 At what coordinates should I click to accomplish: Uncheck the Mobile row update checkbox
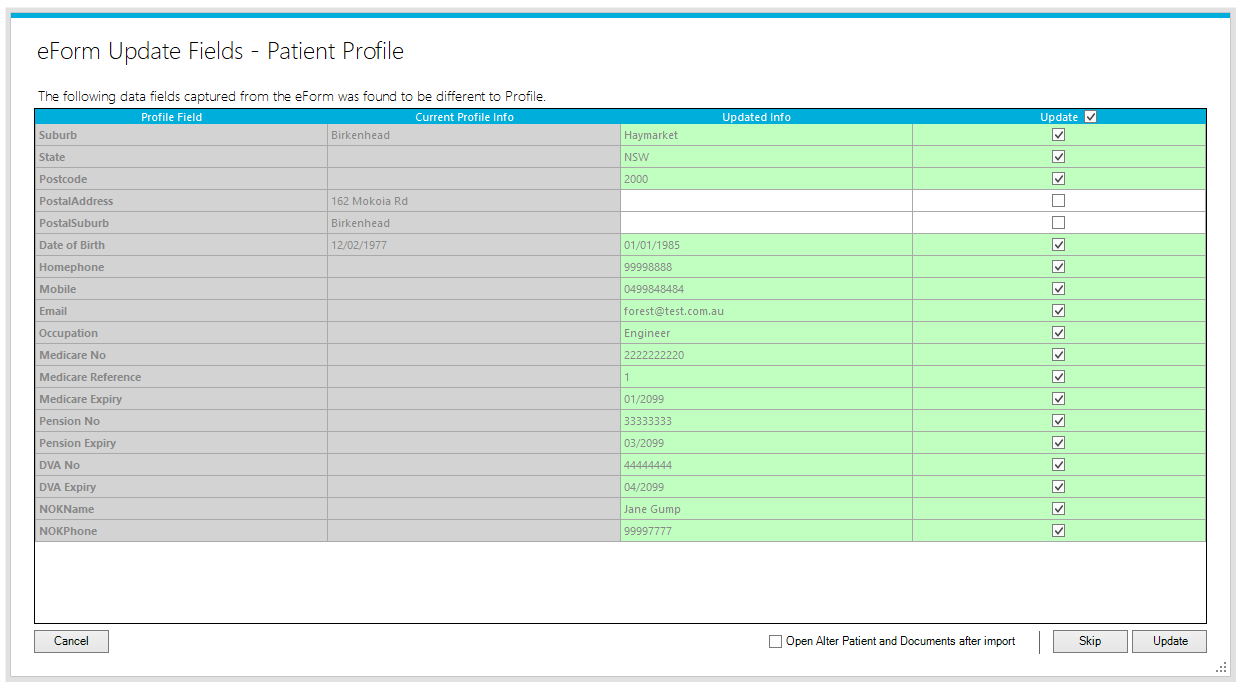point(1058,289)
